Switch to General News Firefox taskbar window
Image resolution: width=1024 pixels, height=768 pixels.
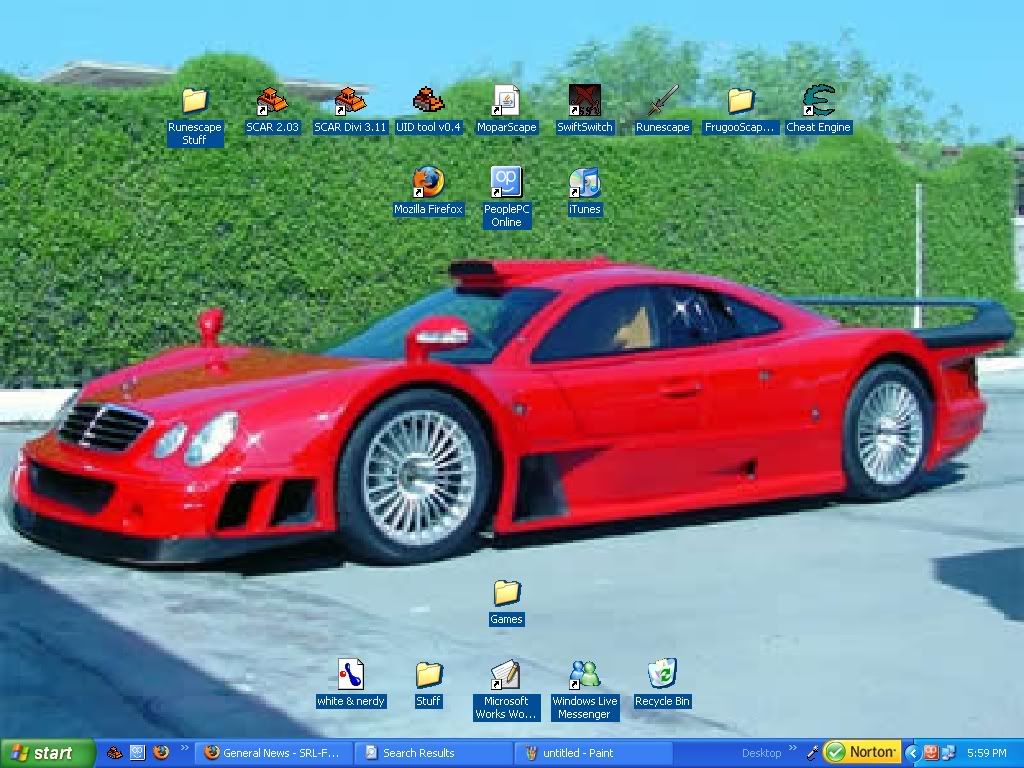pyautogui.click(x=275, y=753)
